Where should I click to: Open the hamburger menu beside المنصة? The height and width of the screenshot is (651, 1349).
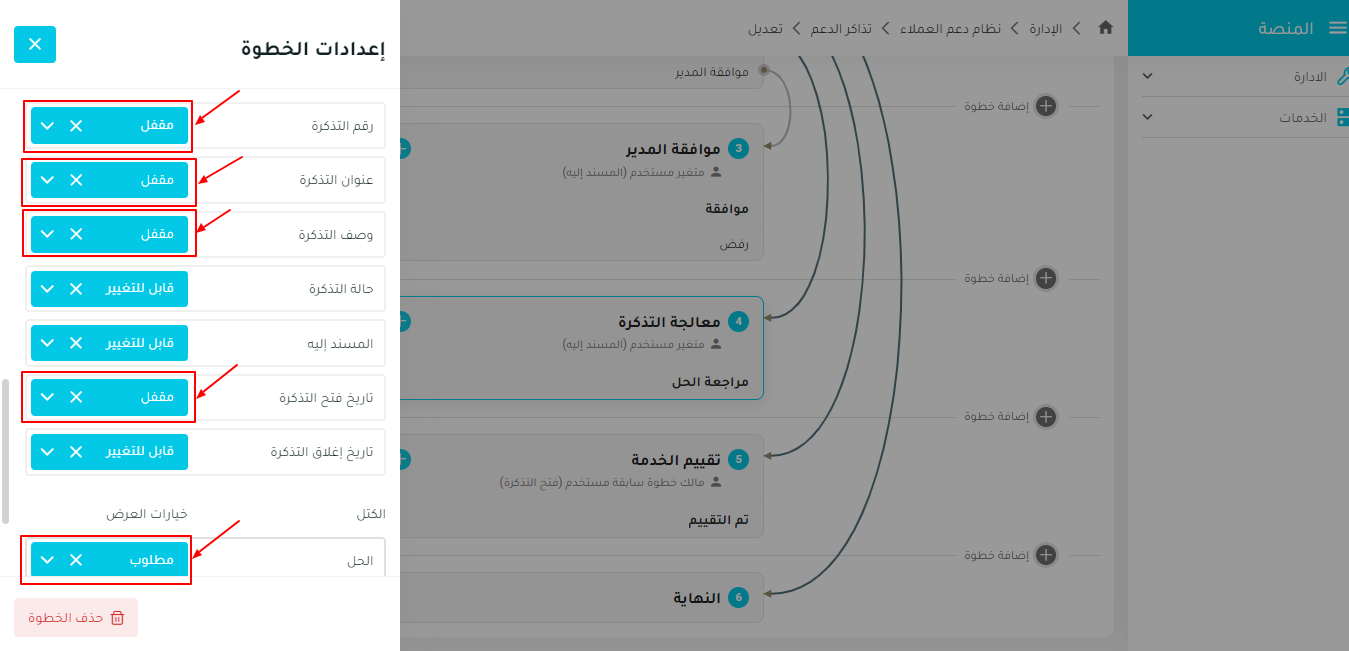(x=1337, y=28)
